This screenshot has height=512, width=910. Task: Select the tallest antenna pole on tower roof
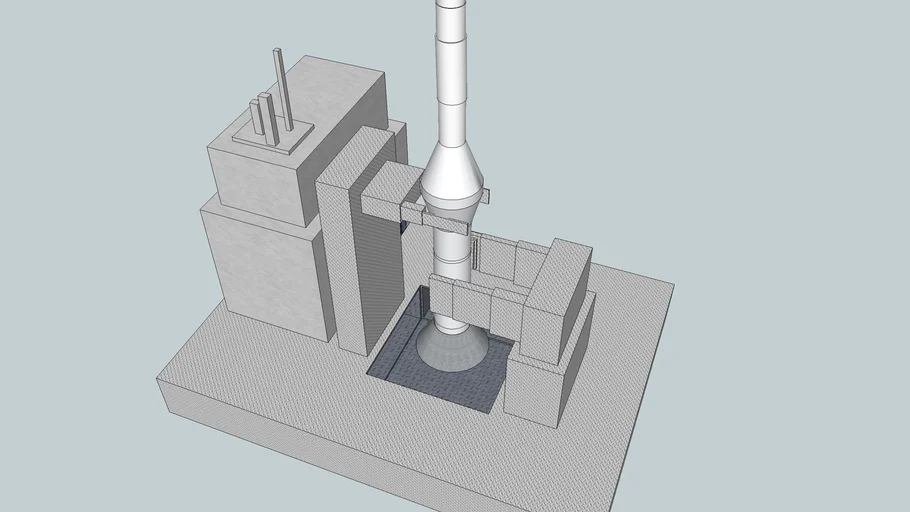pos(283,89)
